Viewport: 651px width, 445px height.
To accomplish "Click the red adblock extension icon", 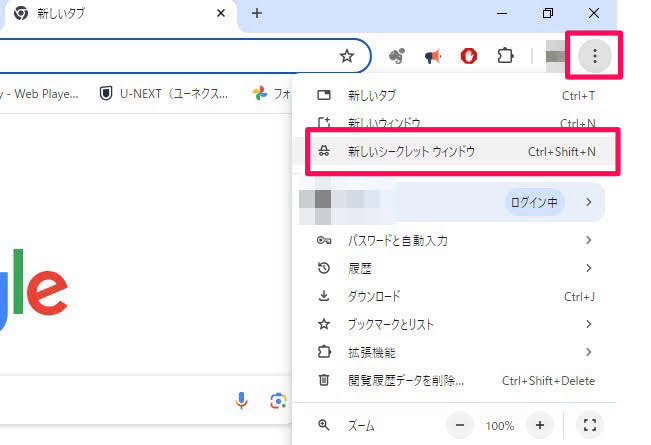I will coord(469,57).
